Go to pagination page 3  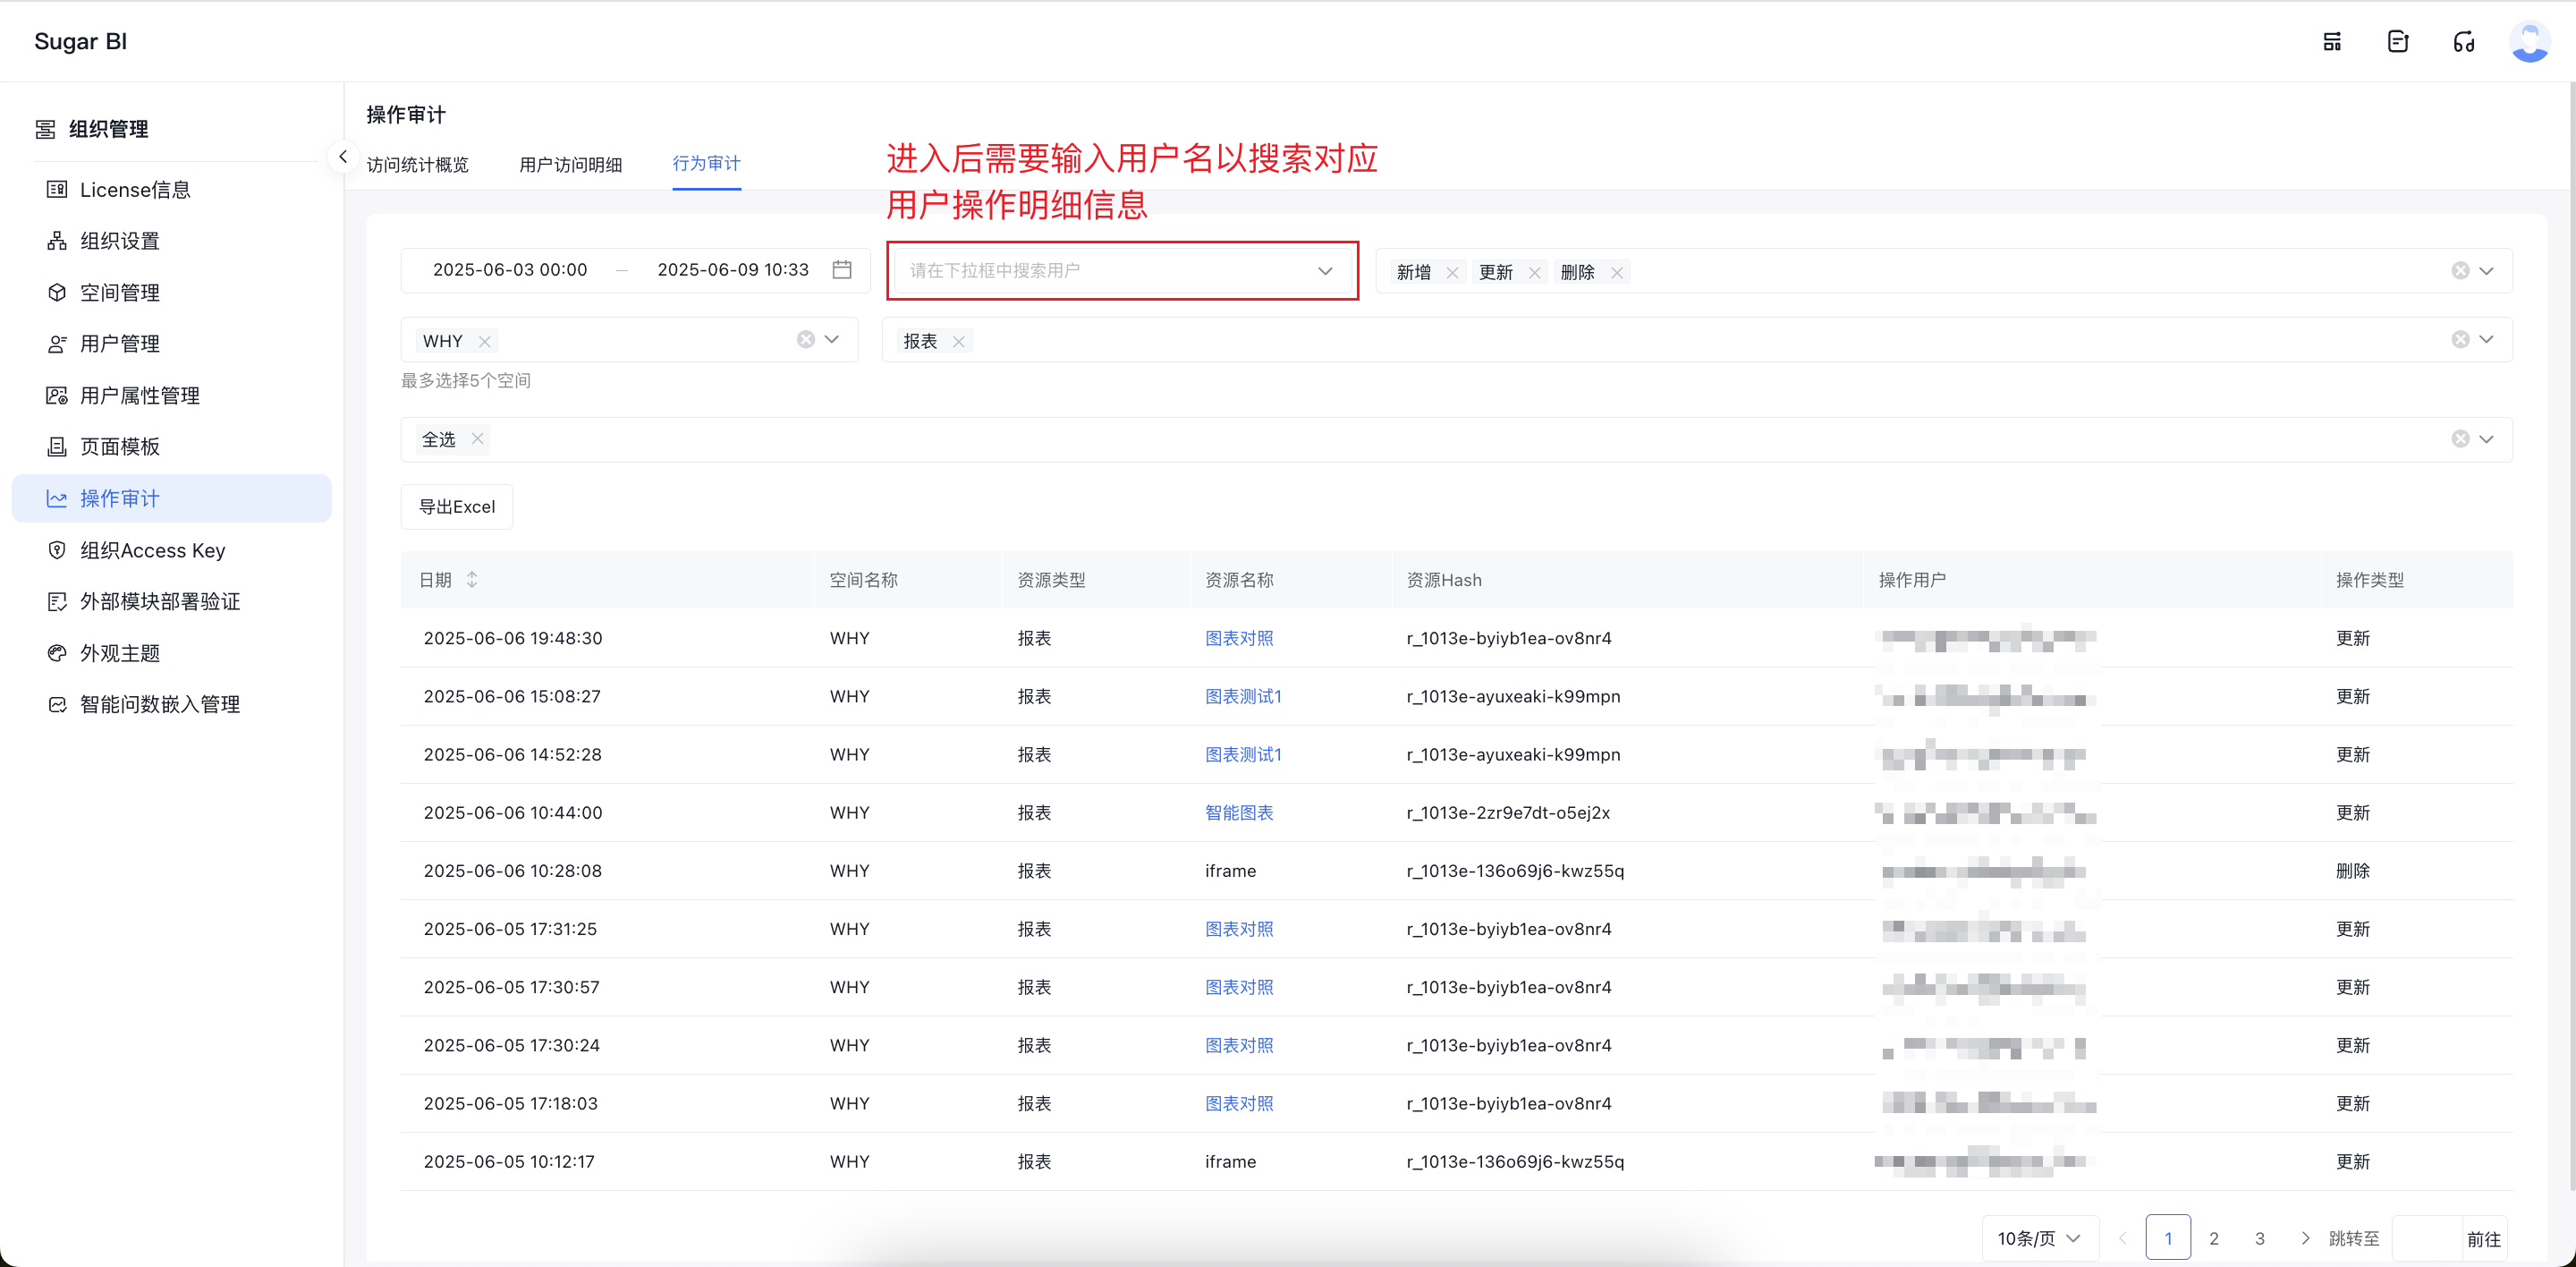click(2260, 1238)
